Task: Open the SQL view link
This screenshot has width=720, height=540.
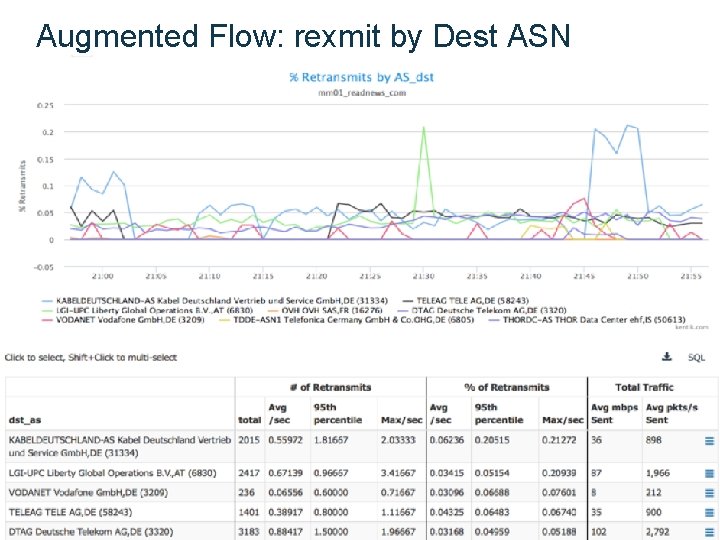Action: pyautogui.click(x=696, y=357)
